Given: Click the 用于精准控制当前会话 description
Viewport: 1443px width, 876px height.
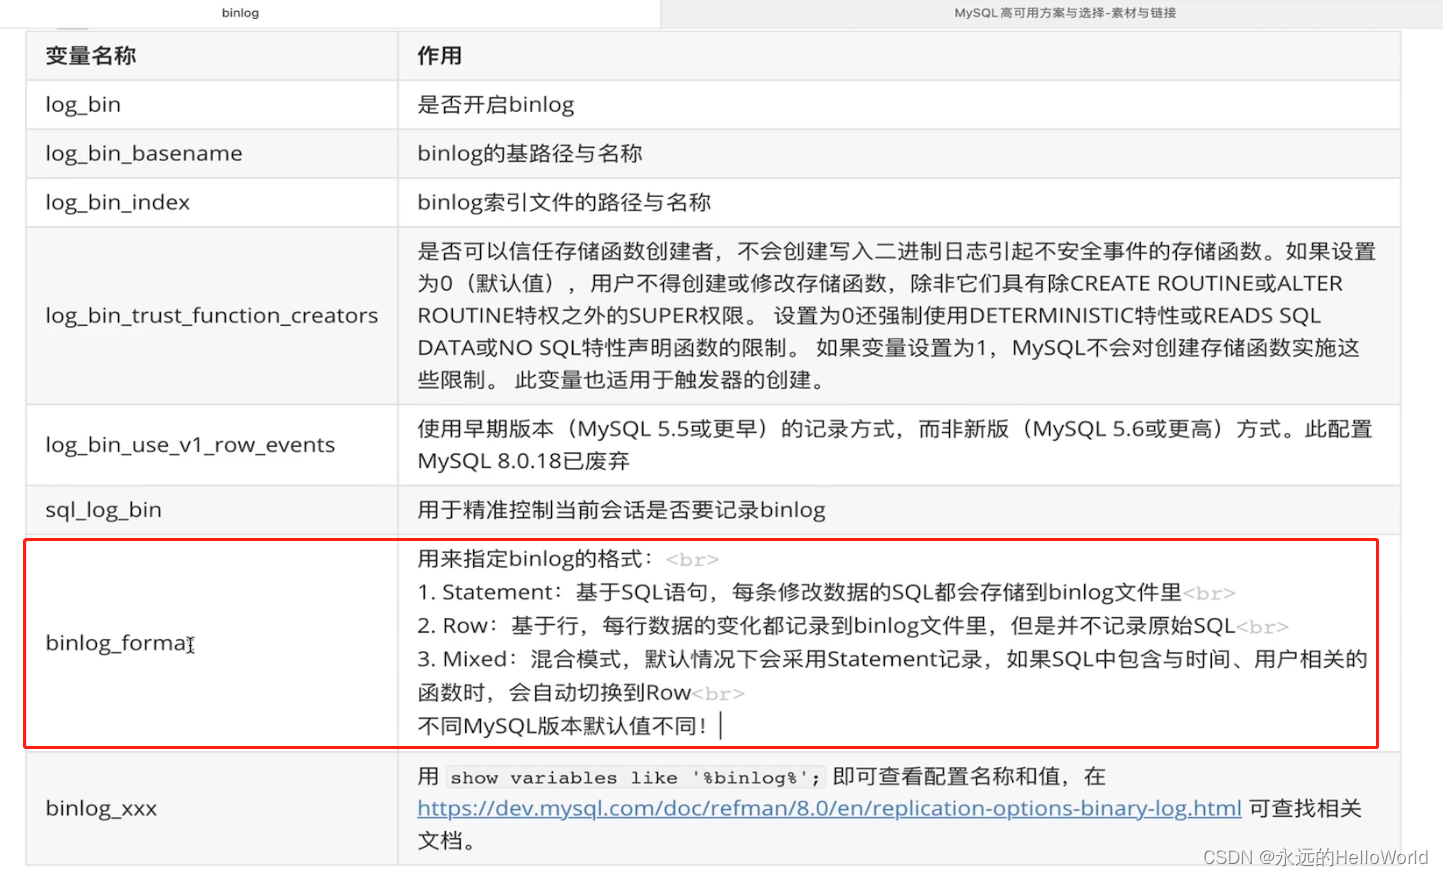Looking at the screenshot, I should click(621, 510).
